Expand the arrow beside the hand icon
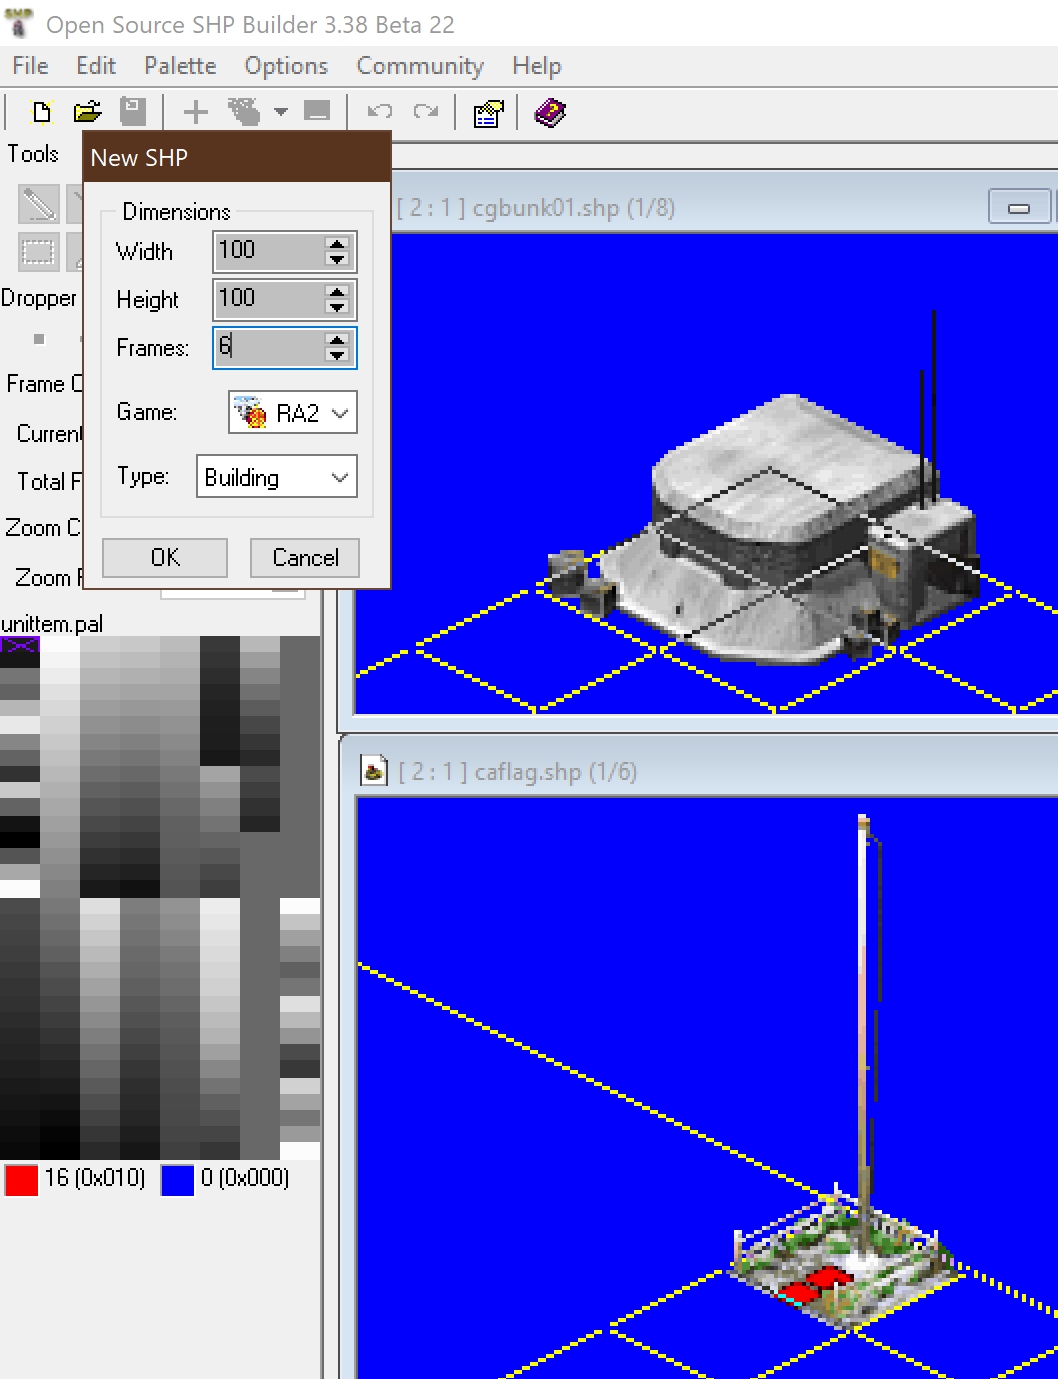Image resolution: width=1058 pixels, height=1379 pixels. tap(281, 112)
